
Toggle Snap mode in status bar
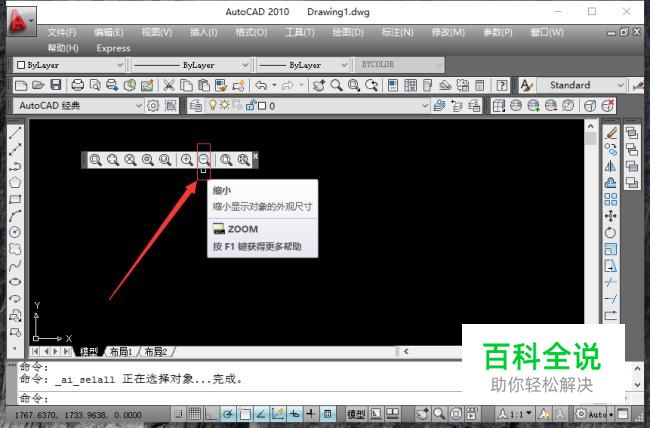(x=178, y=413)
